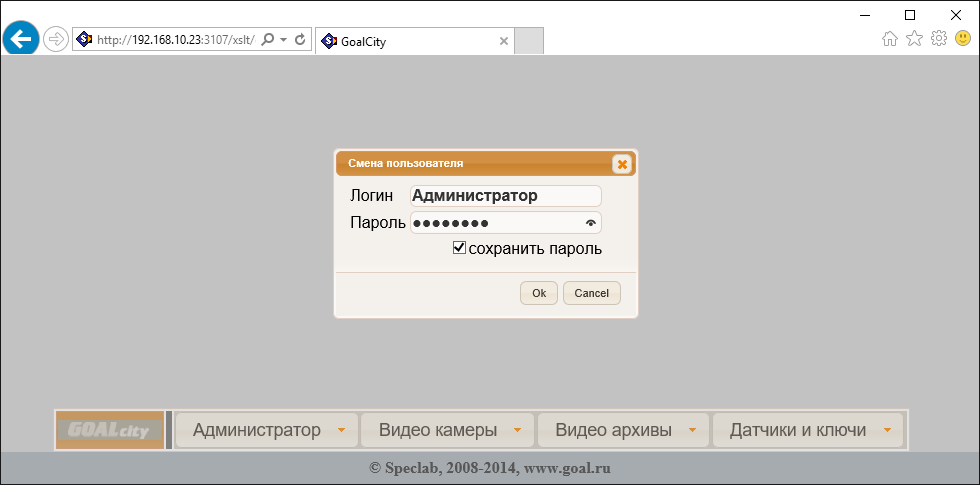Open Favorites star icon

[914, 39]
